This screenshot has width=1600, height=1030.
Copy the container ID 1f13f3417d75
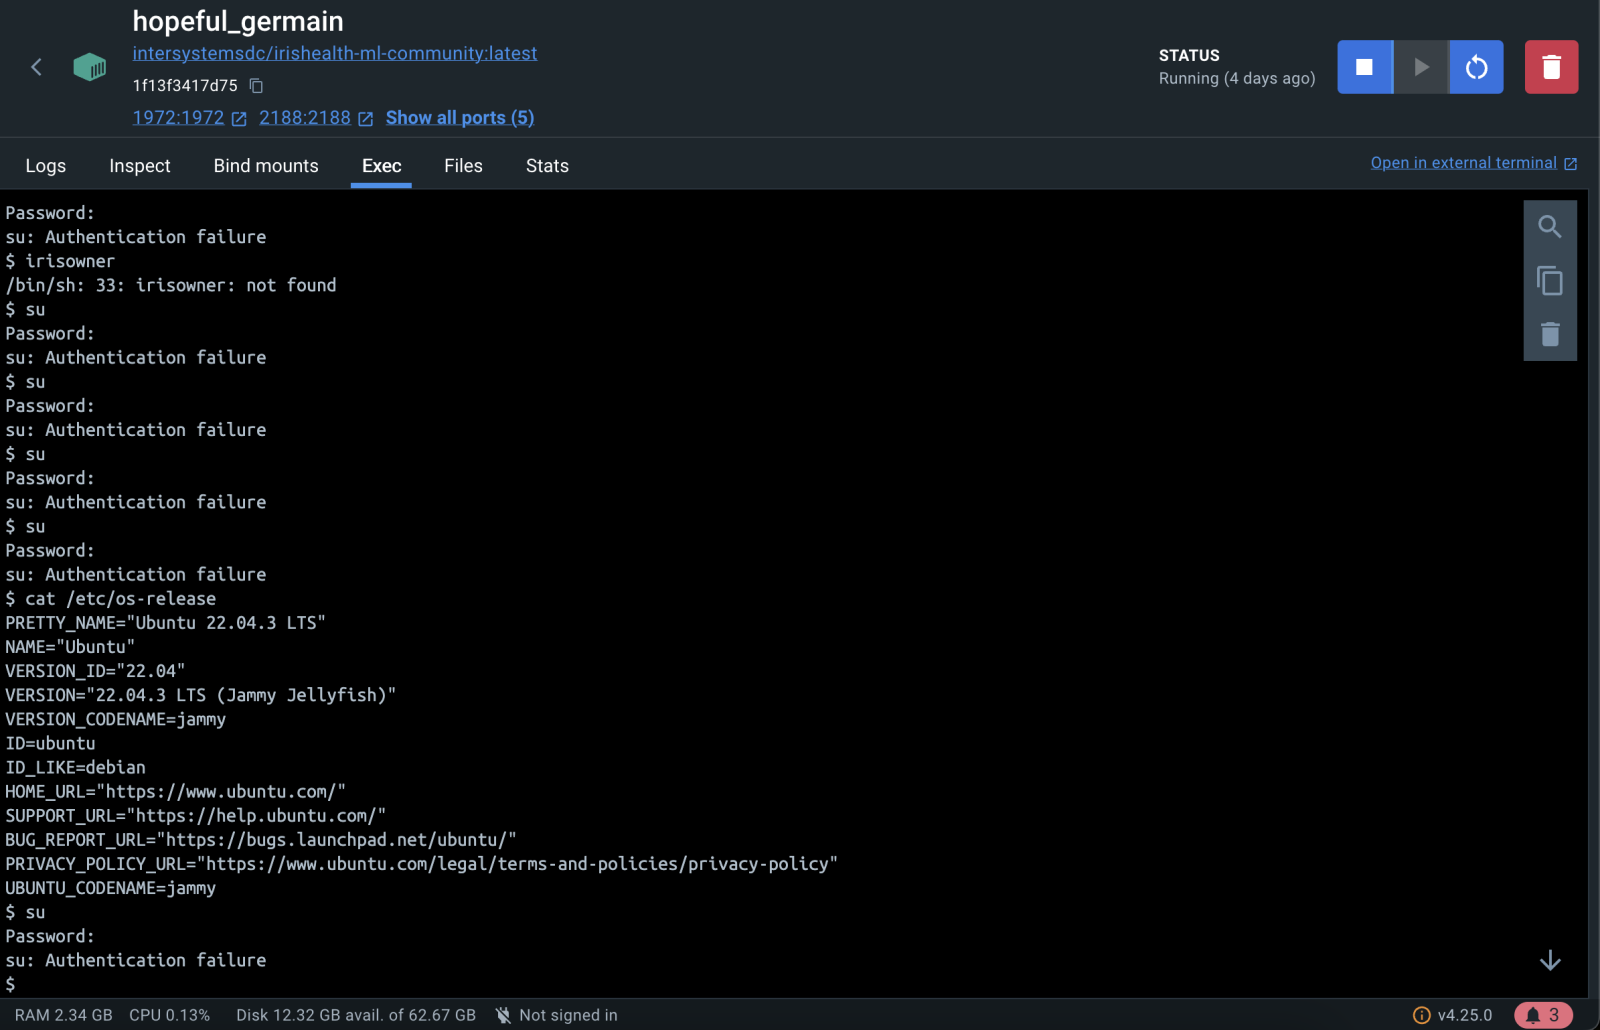coord(256,86)
